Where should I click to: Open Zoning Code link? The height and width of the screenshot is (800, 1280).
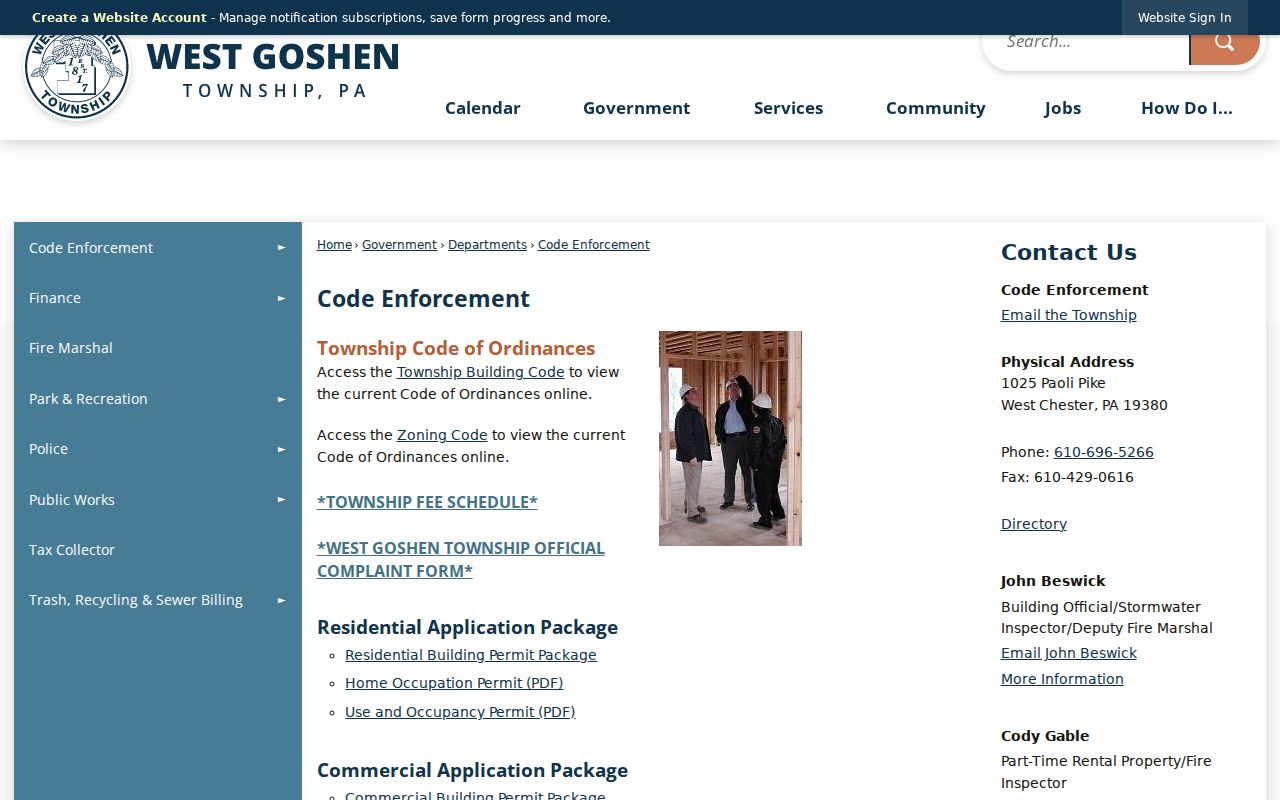(442, 435)
